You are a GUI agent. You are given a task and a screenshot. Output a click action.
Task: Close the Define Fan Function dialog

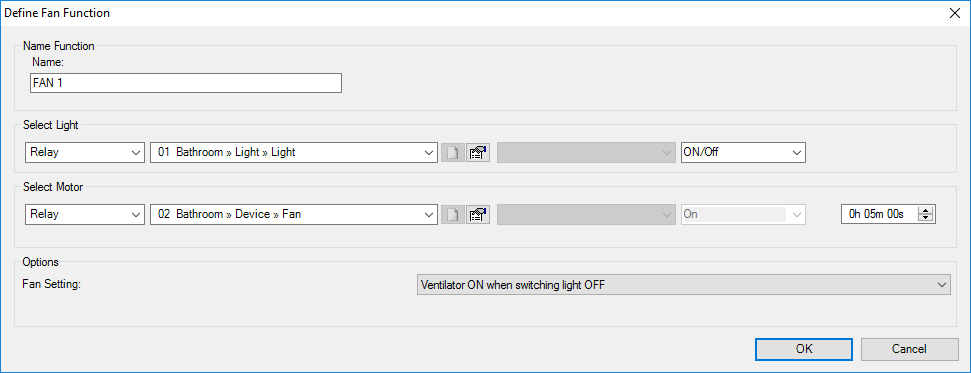point(954,13)
